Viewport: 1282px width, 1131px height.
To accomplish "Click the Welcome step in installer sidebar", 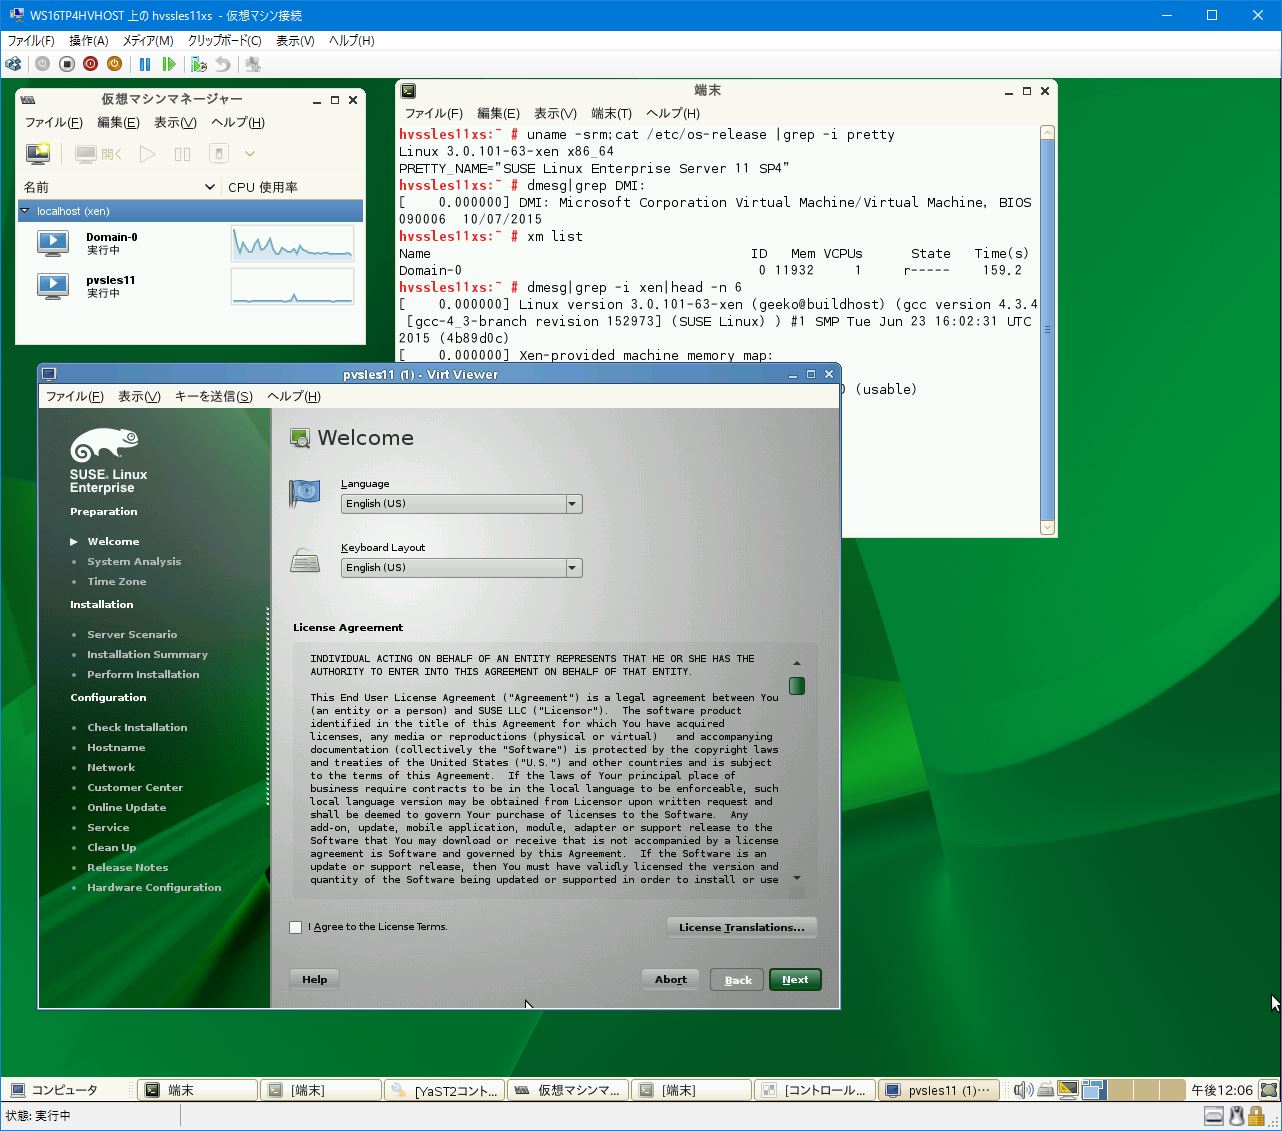I will pos(113,541).
